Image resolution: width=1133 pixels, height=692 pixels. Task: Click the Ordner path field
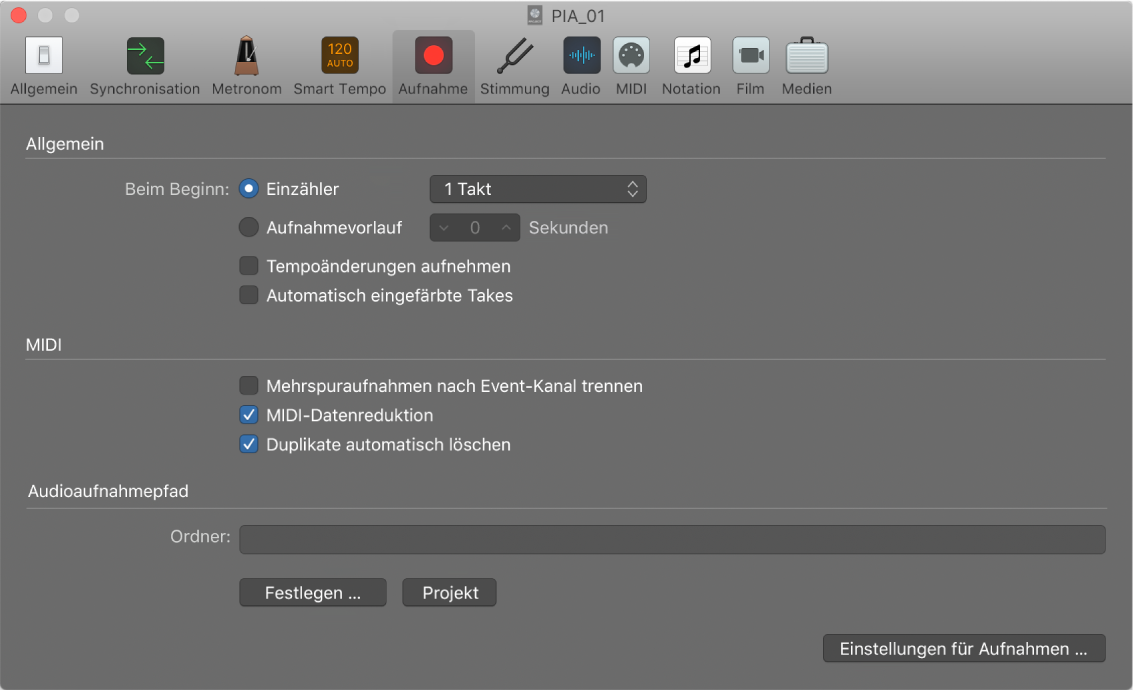672,540
